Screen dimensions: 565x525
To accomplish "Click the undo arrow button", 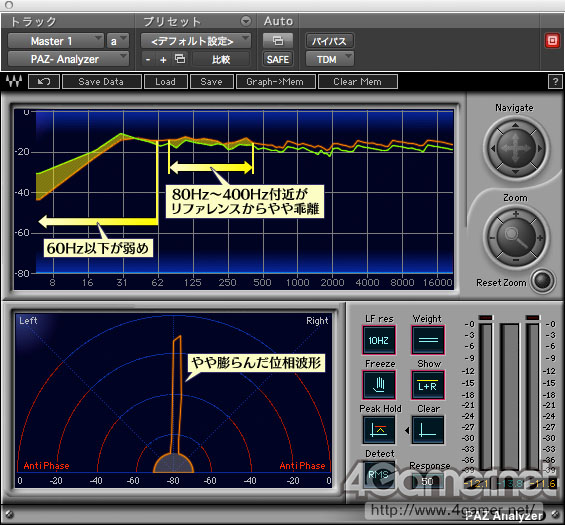I will pyautogui.click(x=44, y=81).
